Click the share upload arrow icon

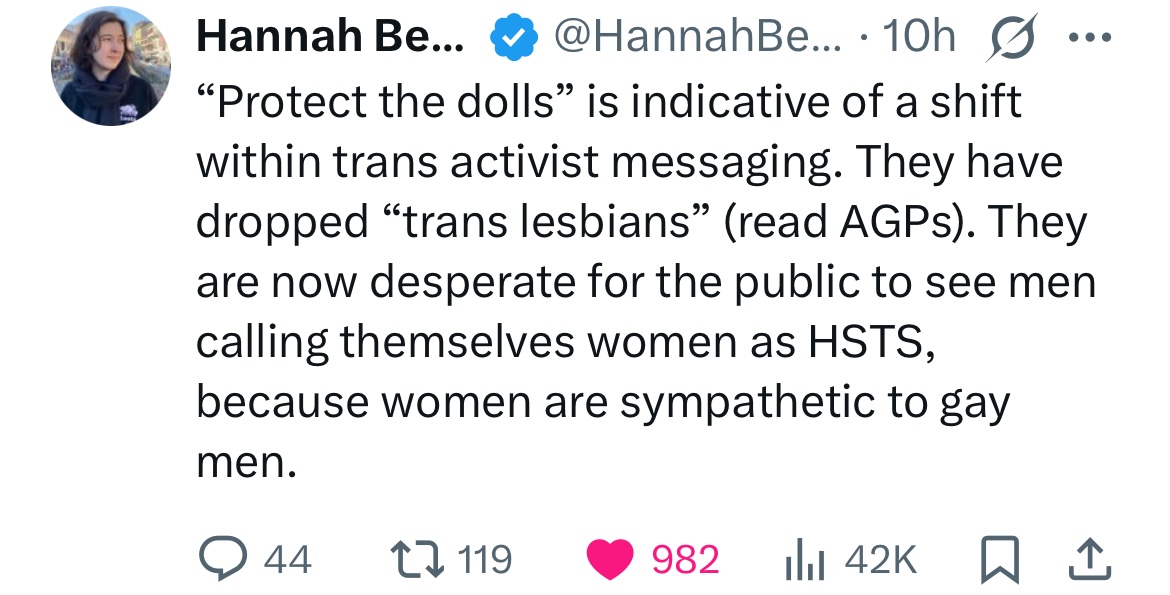pos(1090,560)
